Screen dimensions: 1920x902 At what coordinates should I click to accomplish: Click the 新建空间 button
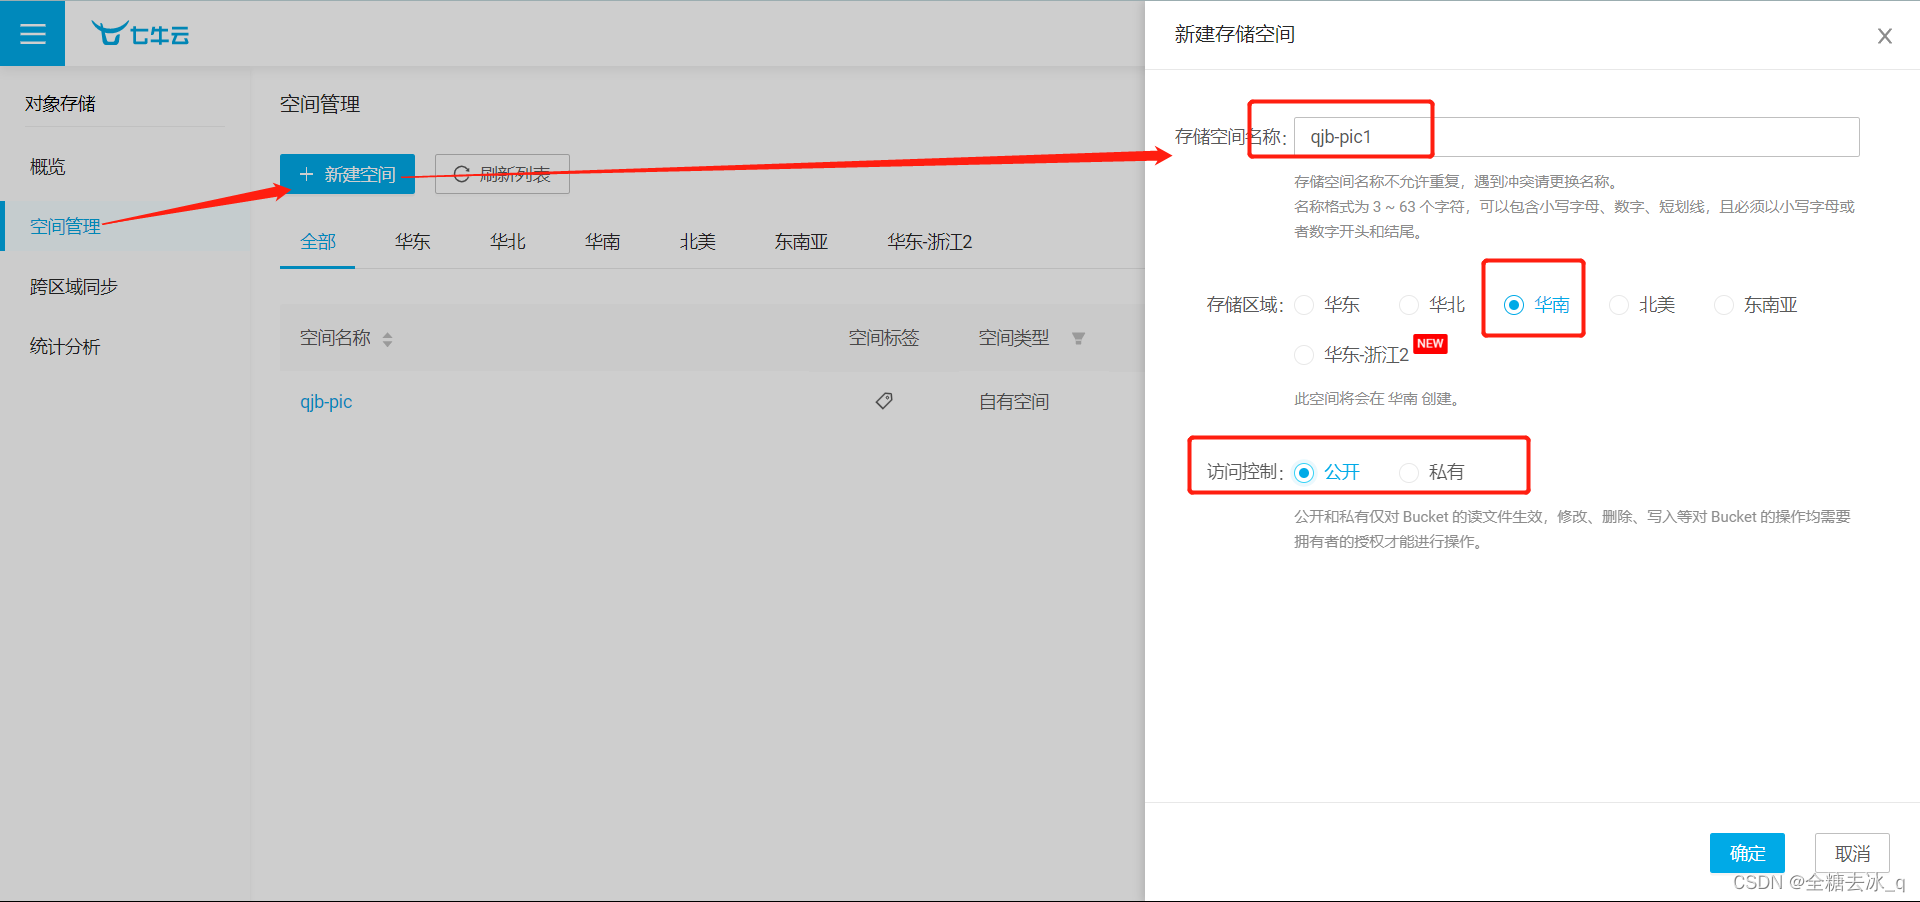coord(347,174)
